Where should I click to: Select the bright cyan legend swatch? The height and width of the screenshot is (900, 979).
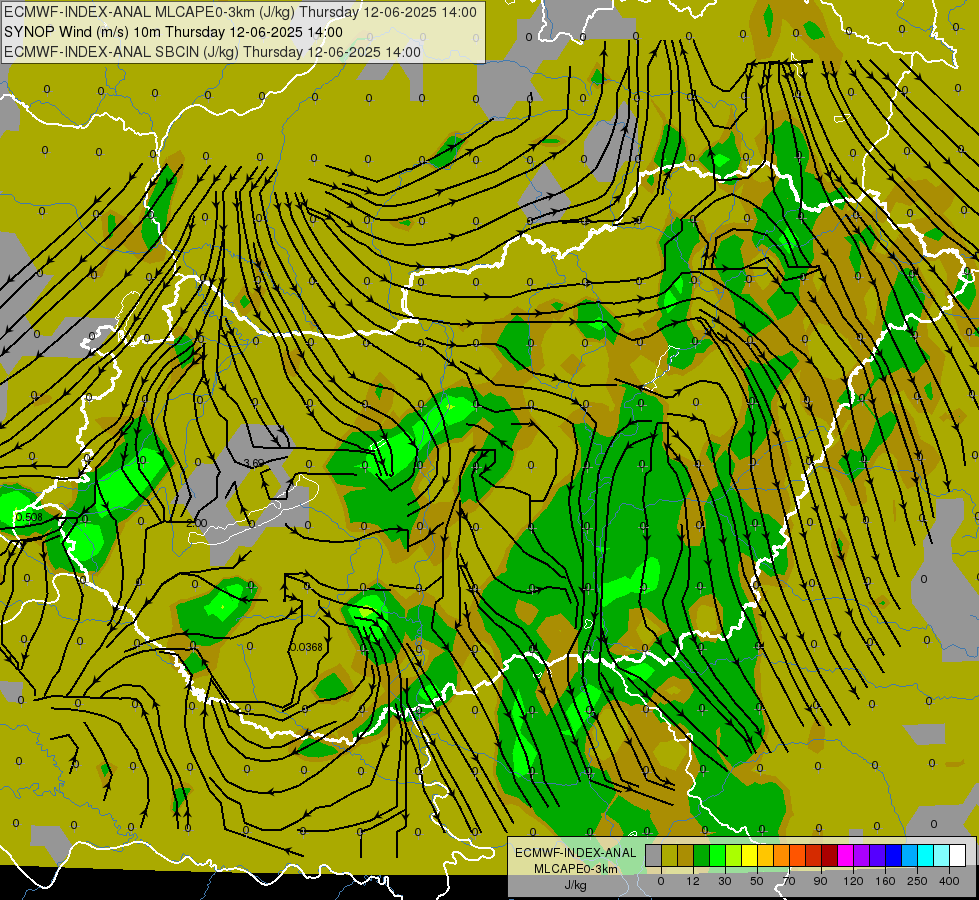click(926, 855)
